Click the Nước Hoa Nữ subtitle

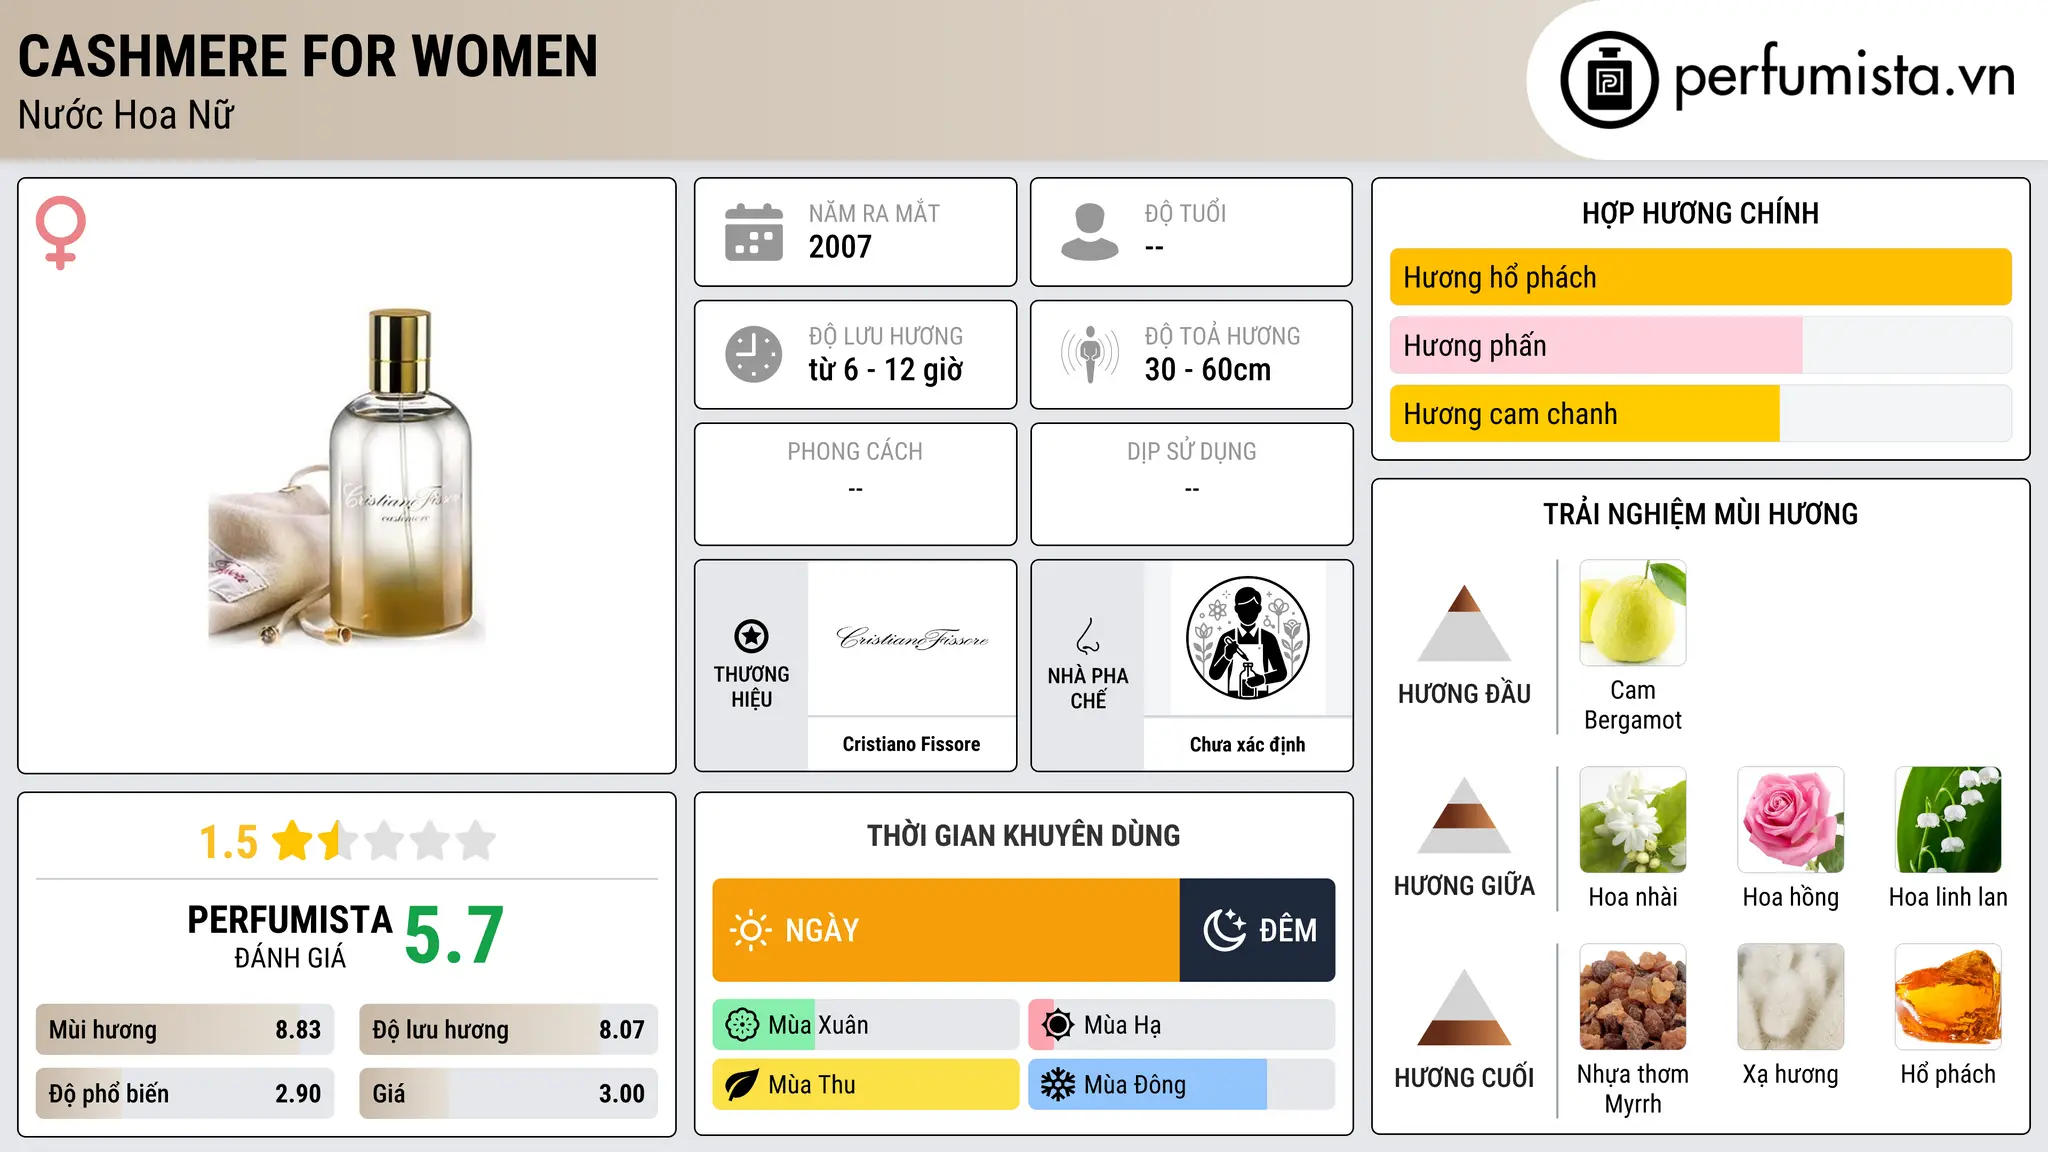click(126, 115)
